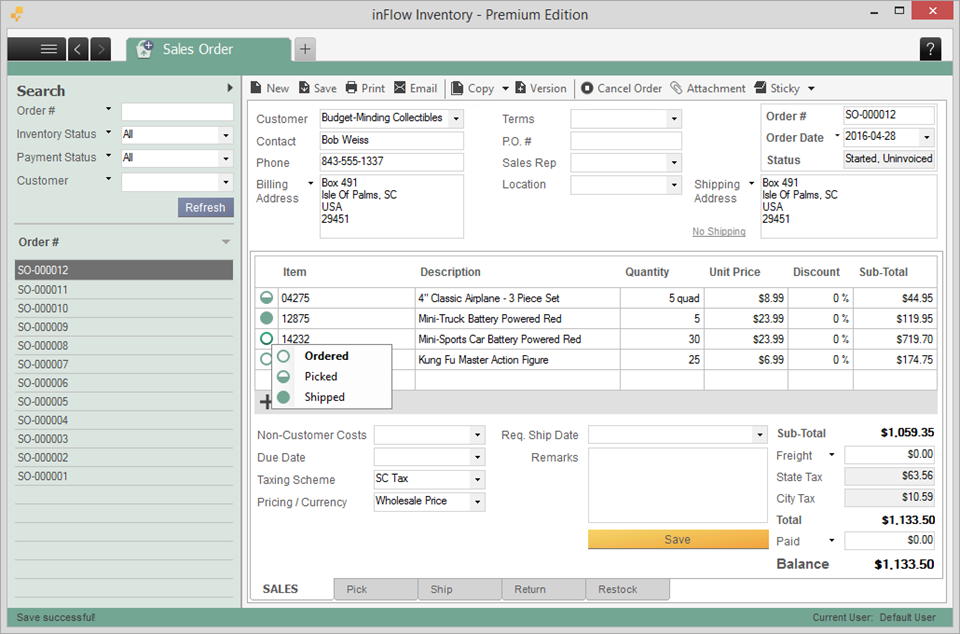The height and width of the screenshot is (634, 960).
Task: Click the Order # search field
Action: (178, 111)
